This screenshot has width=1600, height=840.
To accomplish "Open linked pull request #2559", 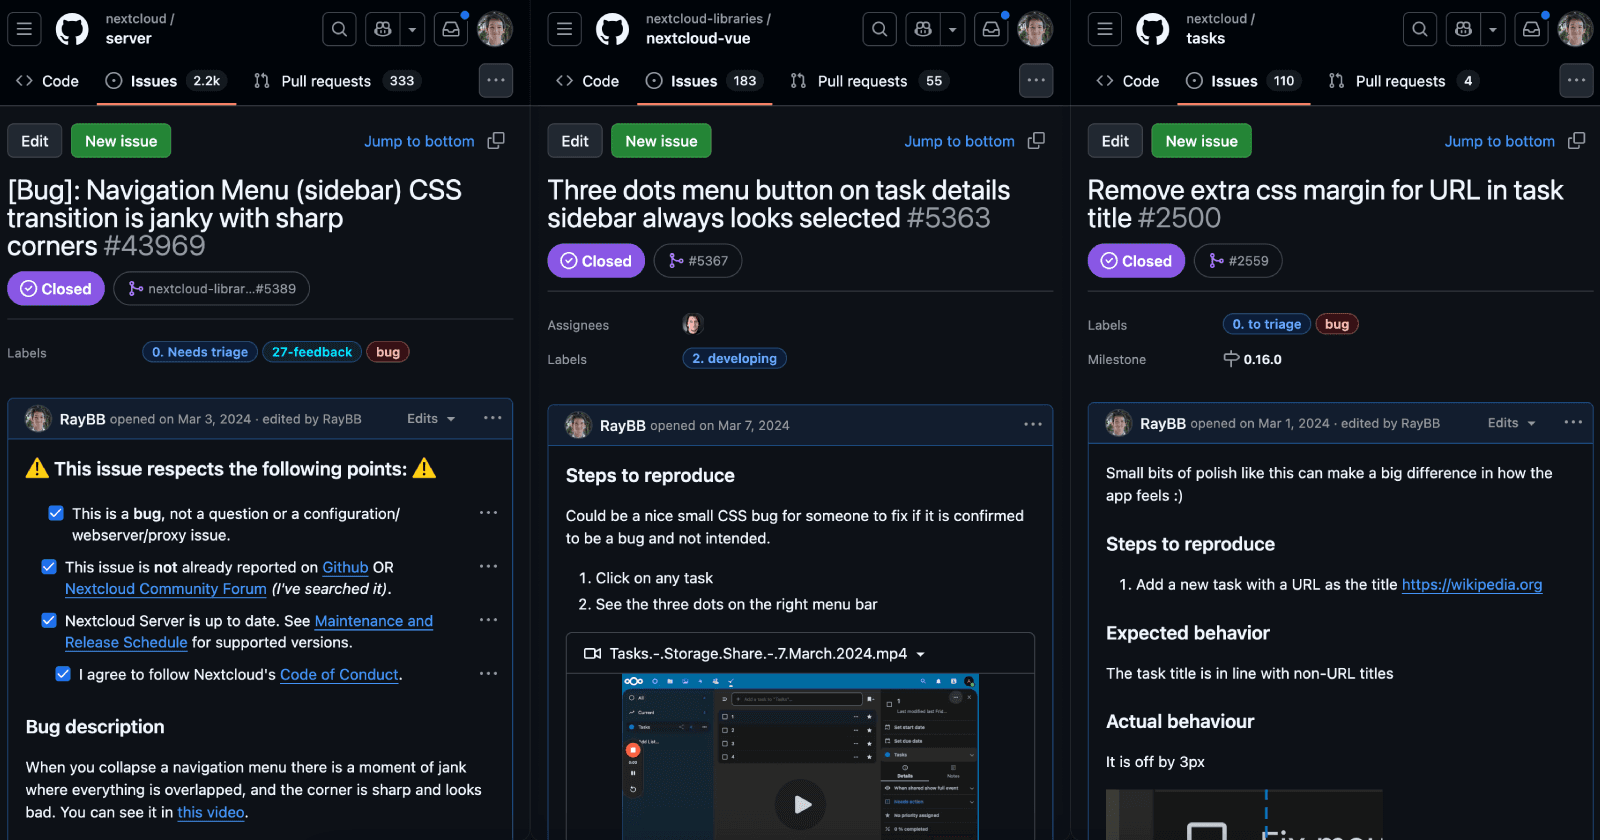I will coord(1238,260).
